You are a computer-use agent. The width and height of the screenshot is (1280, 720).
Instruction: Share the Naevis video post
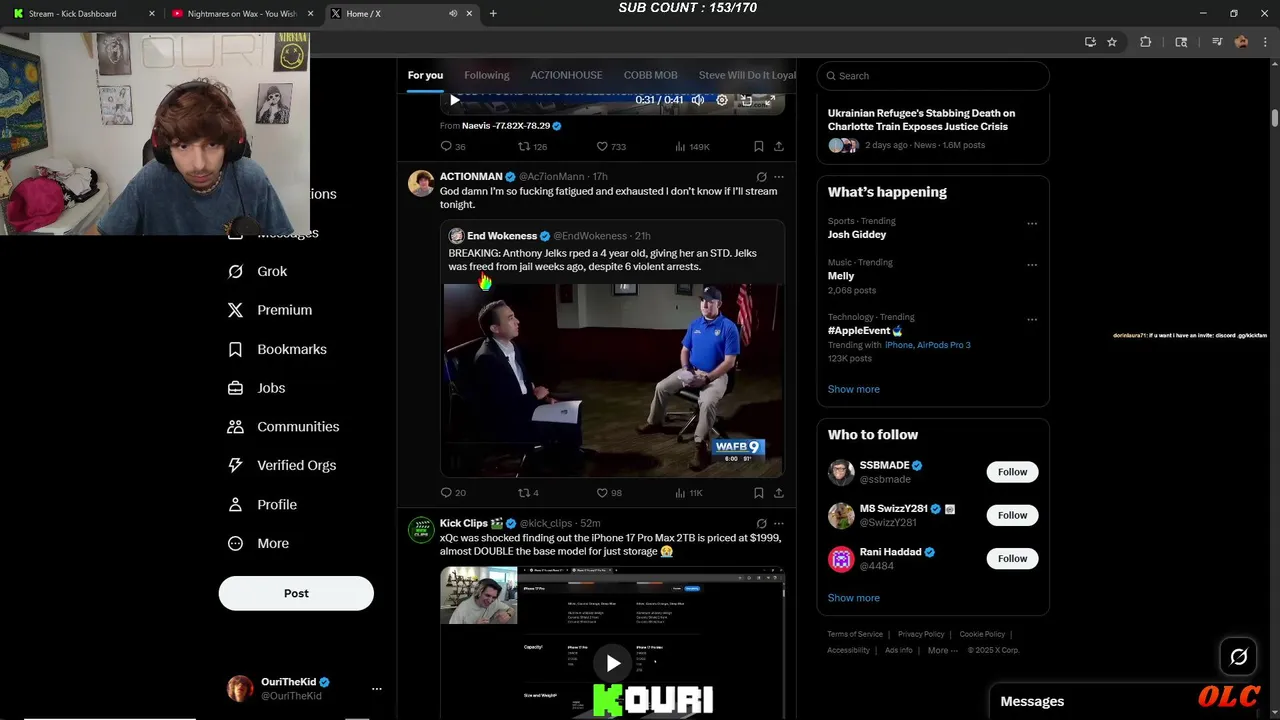[779, 146]
